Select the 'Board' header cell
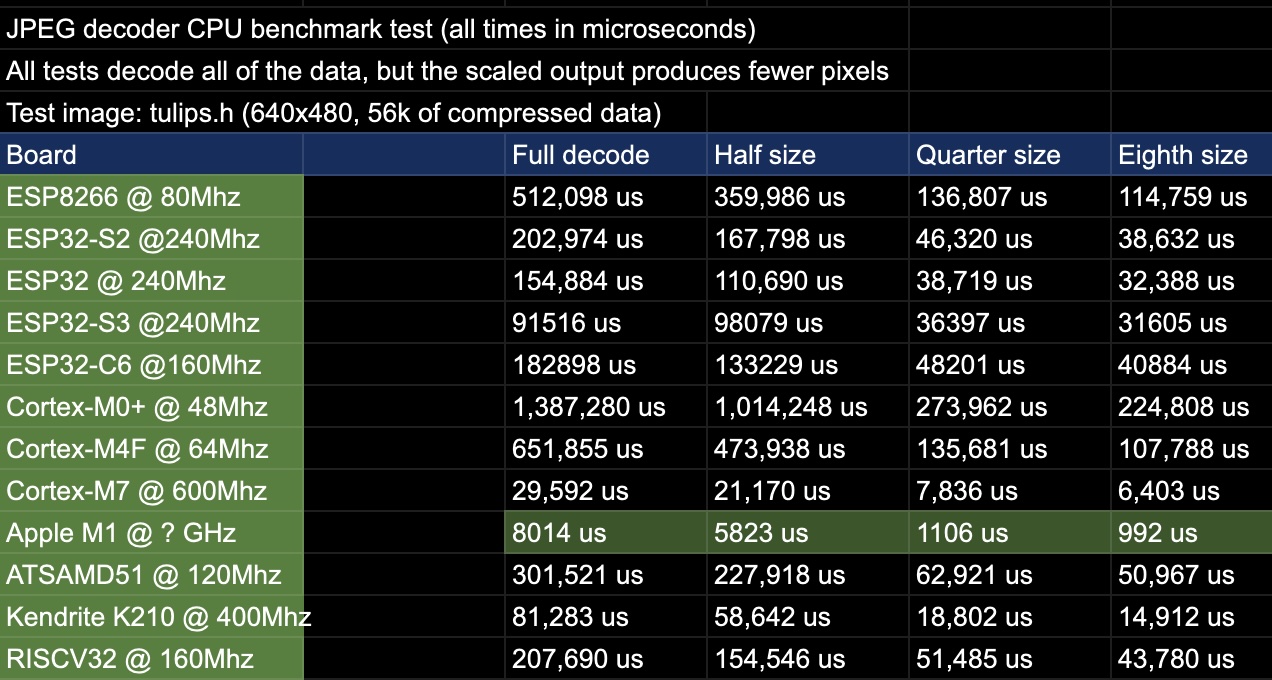This screenshot has width=1272, height=680. (x=150, y=155)
